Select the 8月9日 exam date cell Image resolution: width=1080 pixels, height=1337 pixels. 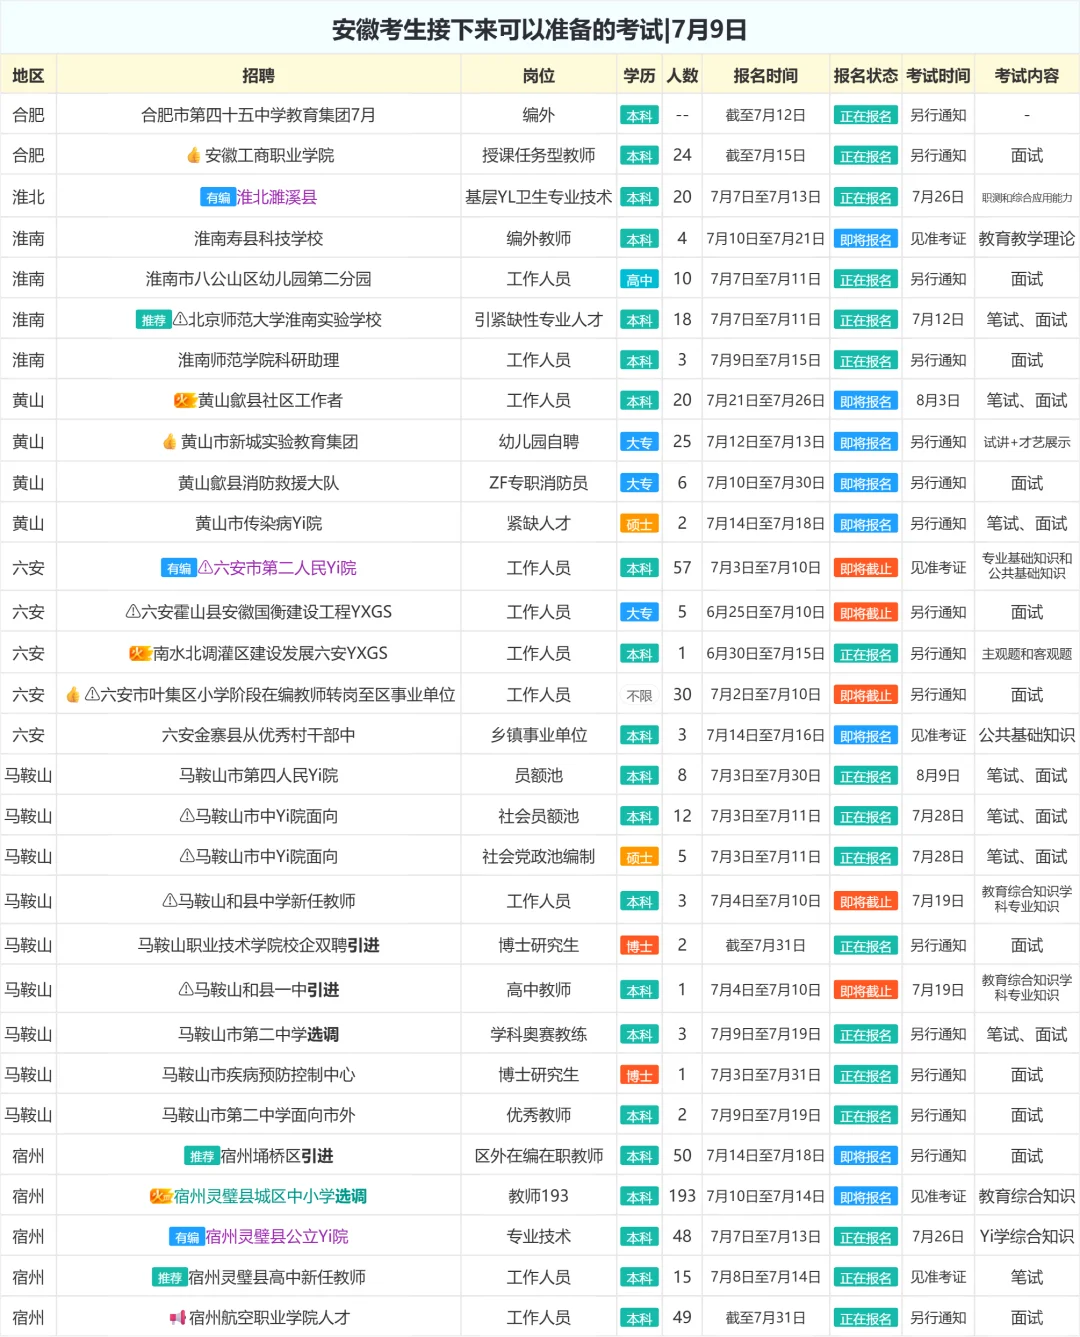pos(938,775)
